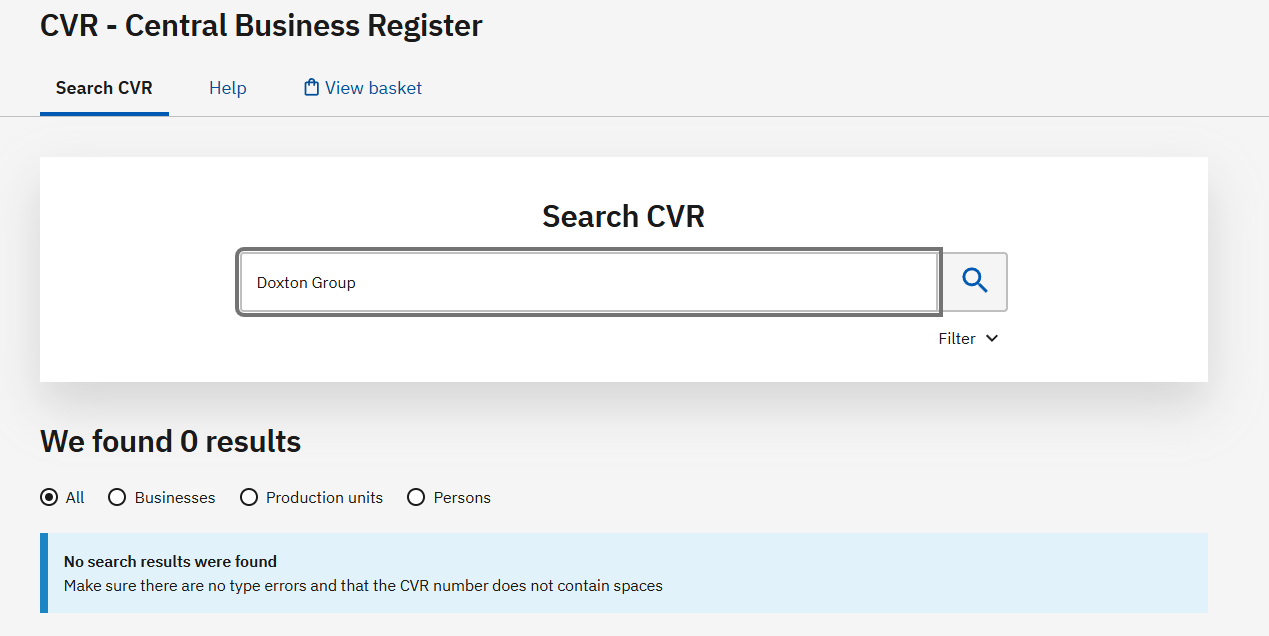The image size is (1269, 636).
Task: Click the blue stripe on the info banner
Action: coord(44,573)
